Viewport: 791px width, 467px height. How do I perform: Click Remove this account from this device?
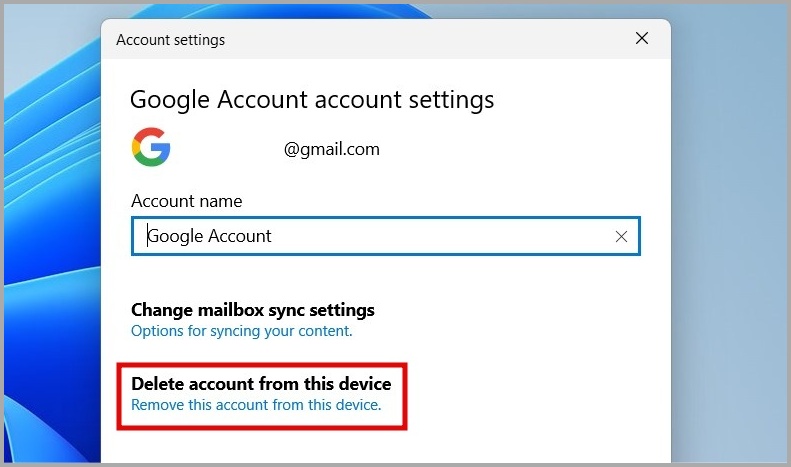256,405
